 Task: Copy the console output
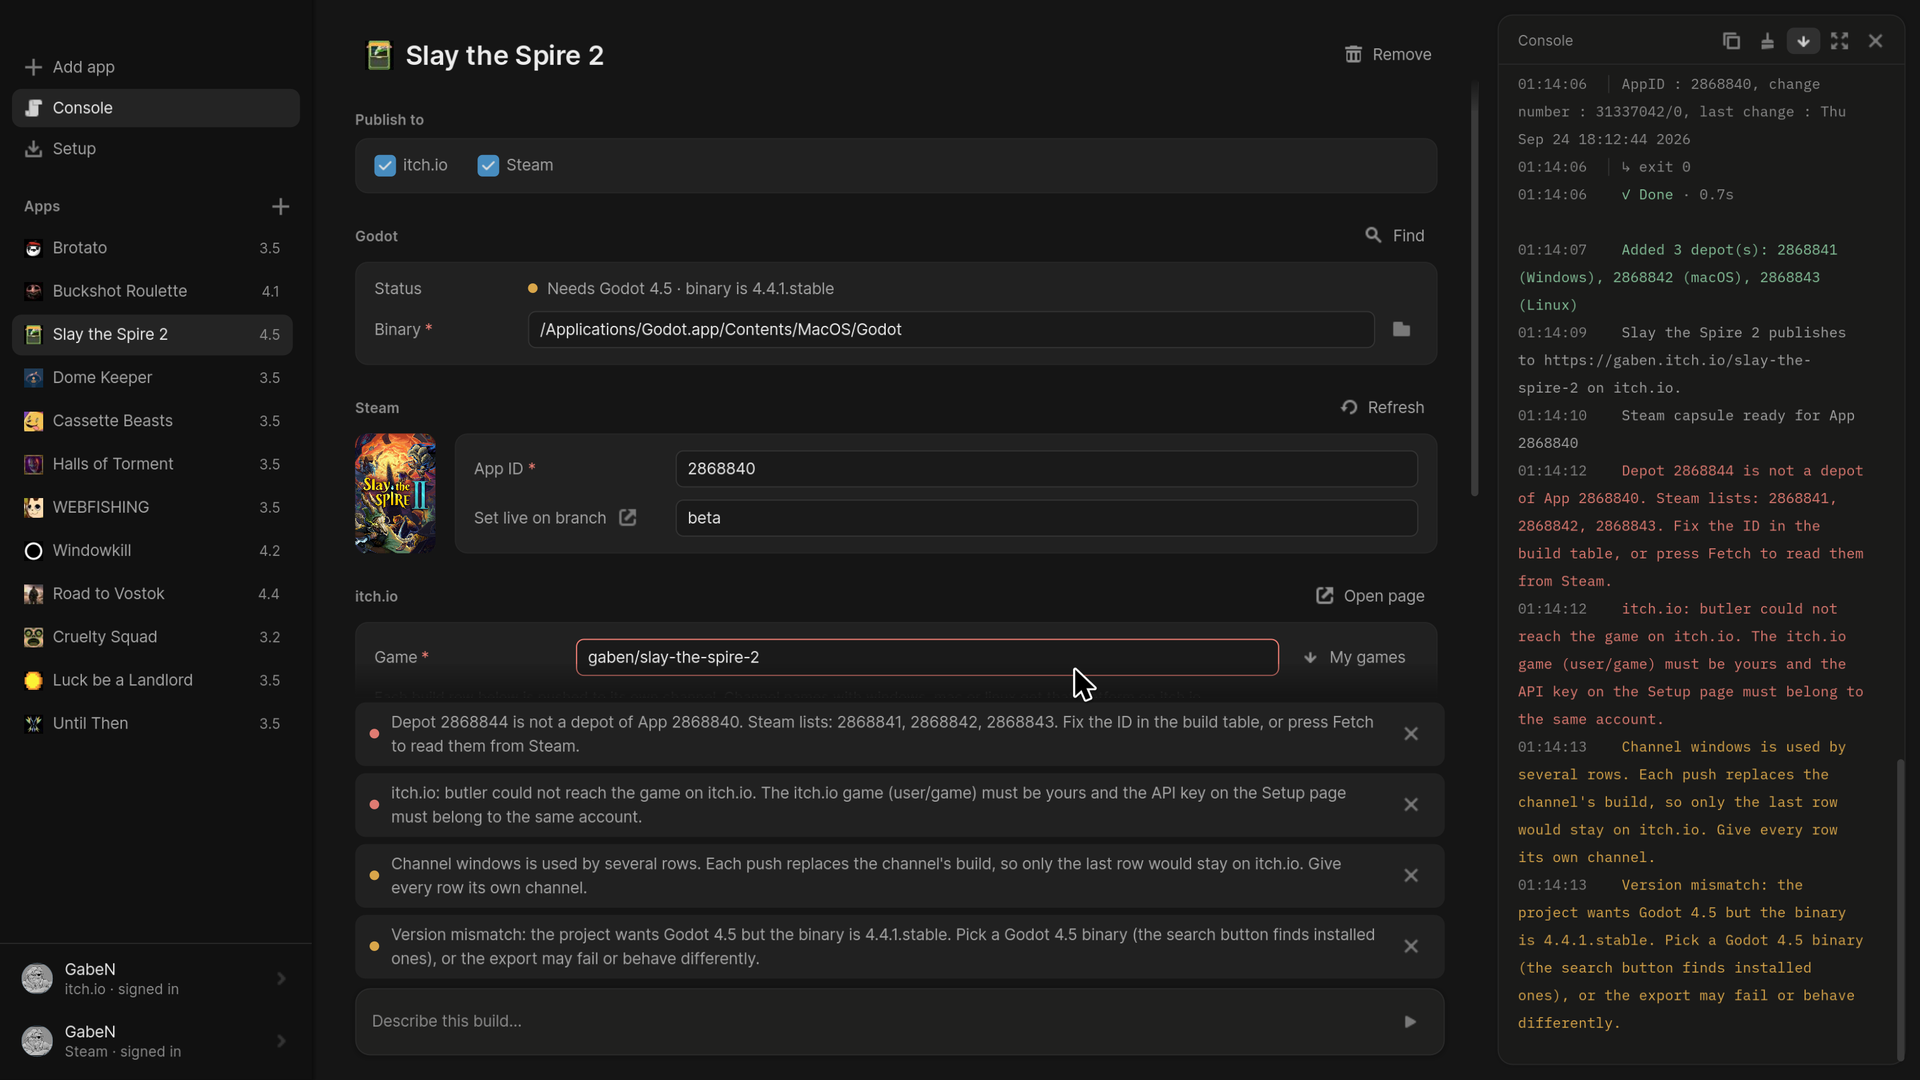click(1731, 41)
